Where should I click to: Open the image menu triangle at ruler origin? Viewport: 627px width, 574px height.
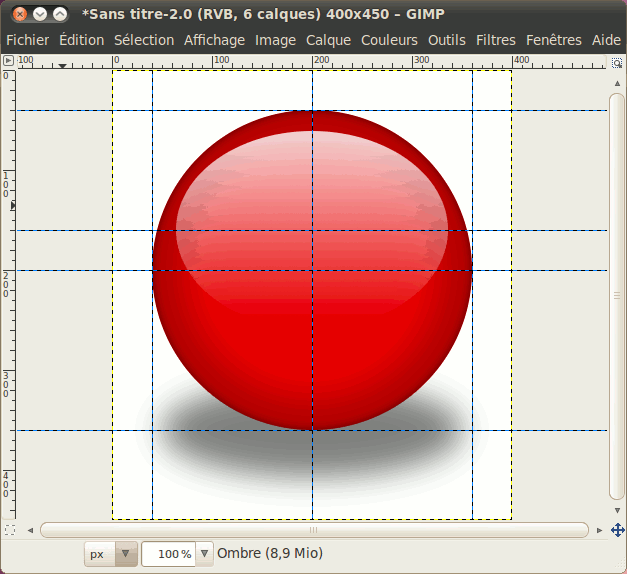(8, 62)
